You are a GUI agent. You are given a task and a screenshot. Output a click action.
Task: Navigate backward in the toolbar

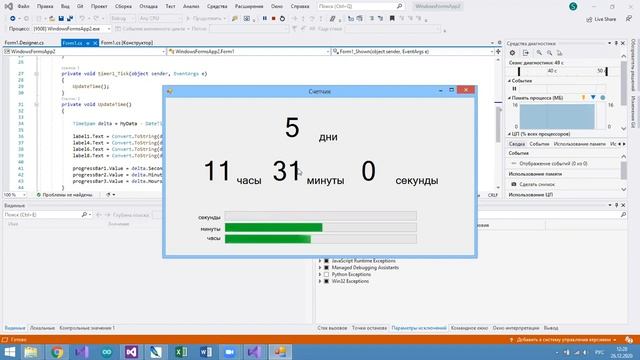[13, 18]
